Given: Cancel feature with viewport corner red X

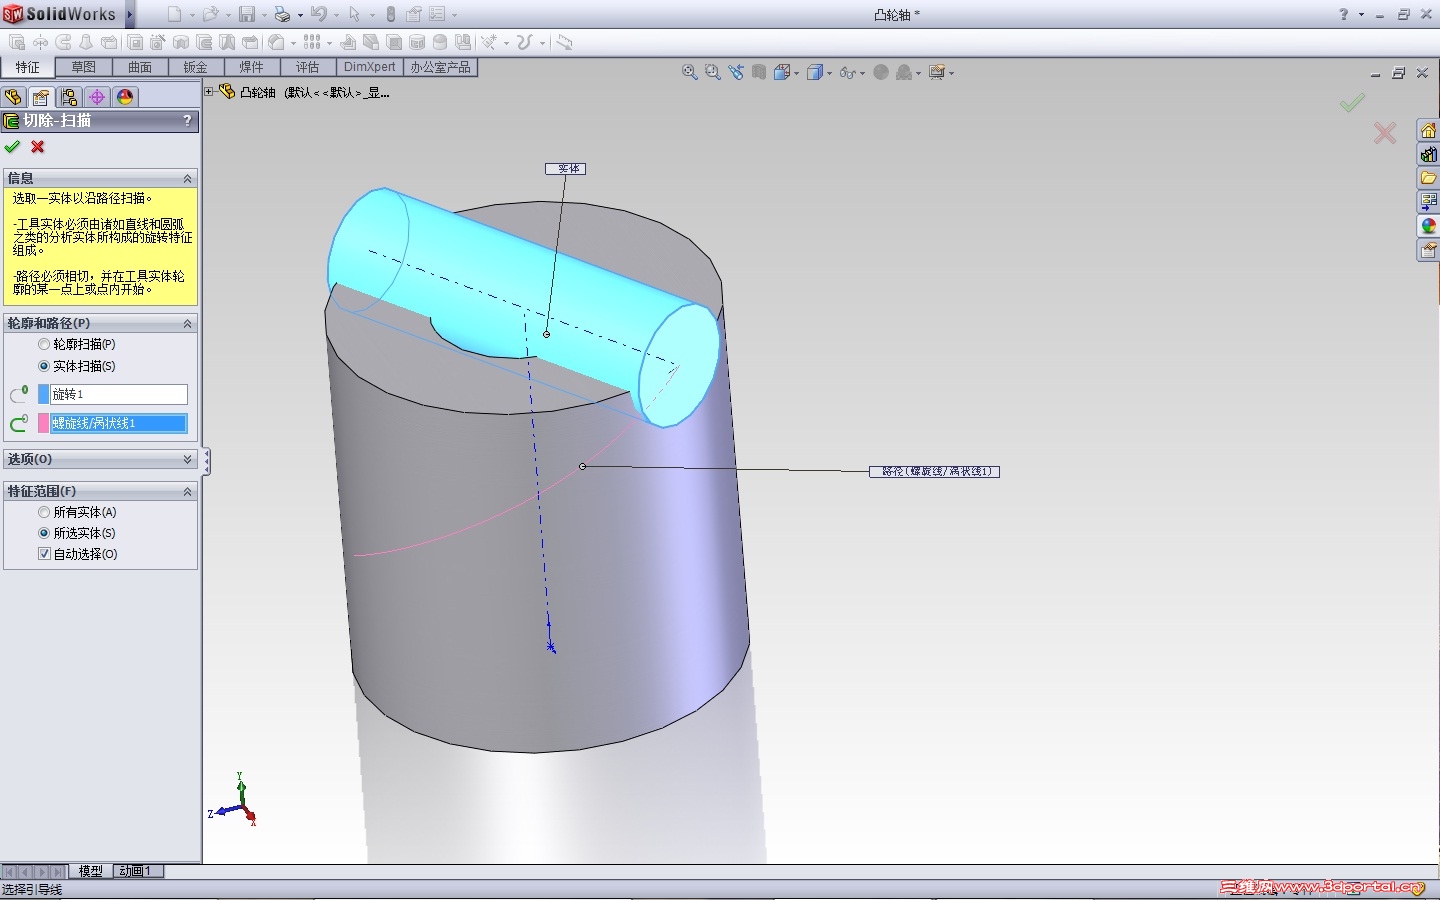Looking at the screenshot, I should tap(1385, 133).
